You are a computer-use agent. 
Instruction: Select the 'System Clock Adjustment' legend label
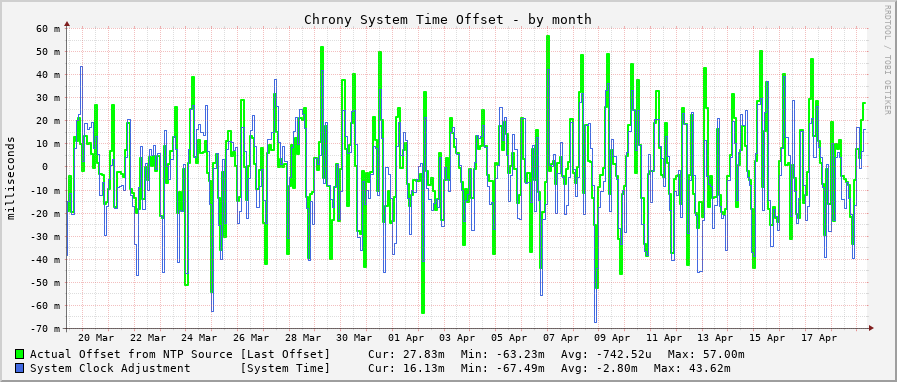110,368
